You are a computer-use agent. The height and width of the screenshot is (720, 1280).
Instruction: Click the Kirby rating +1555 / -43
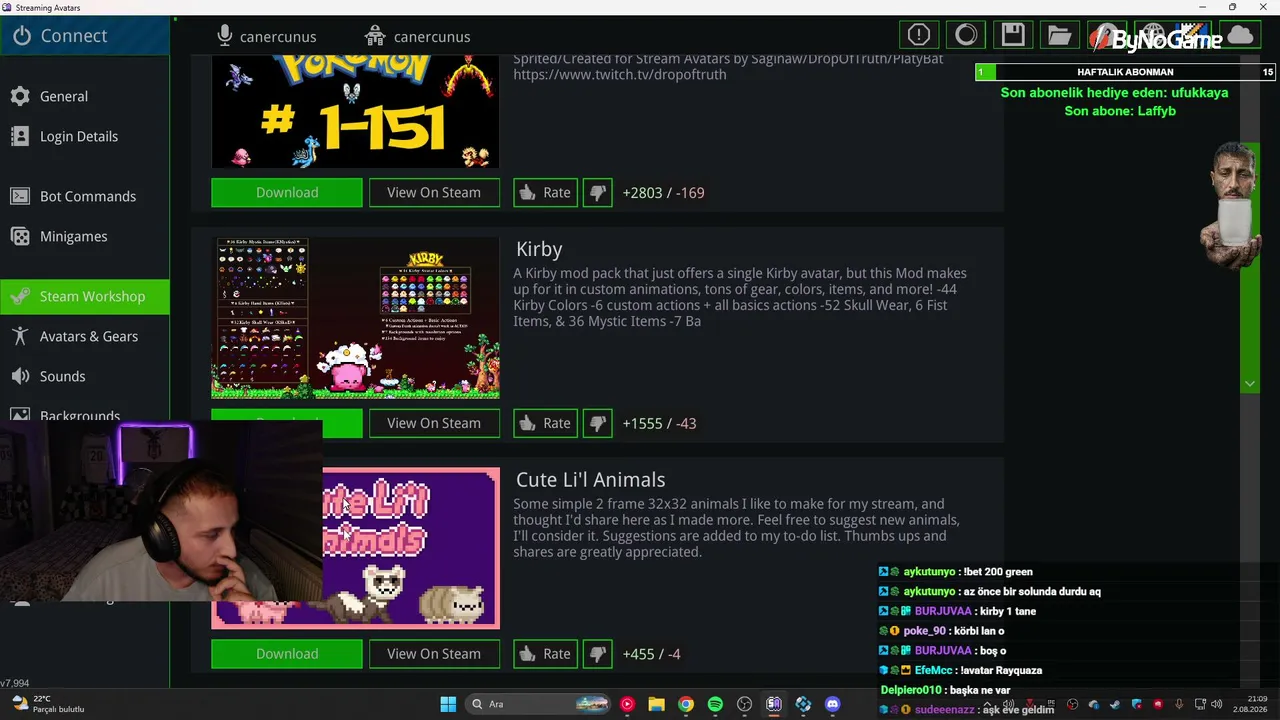point(659,423)
